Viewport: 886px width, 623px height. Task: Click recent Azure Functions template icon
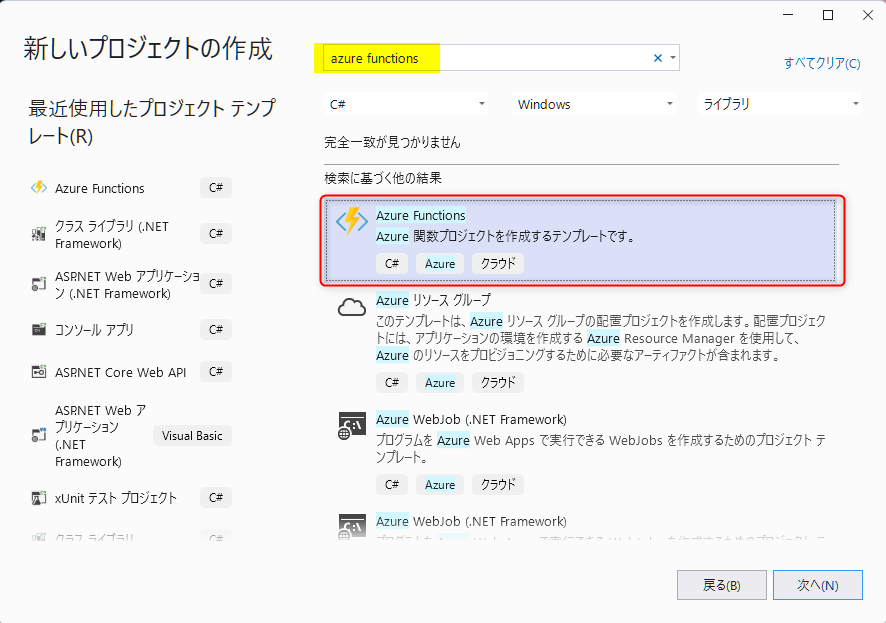point(39,188)
